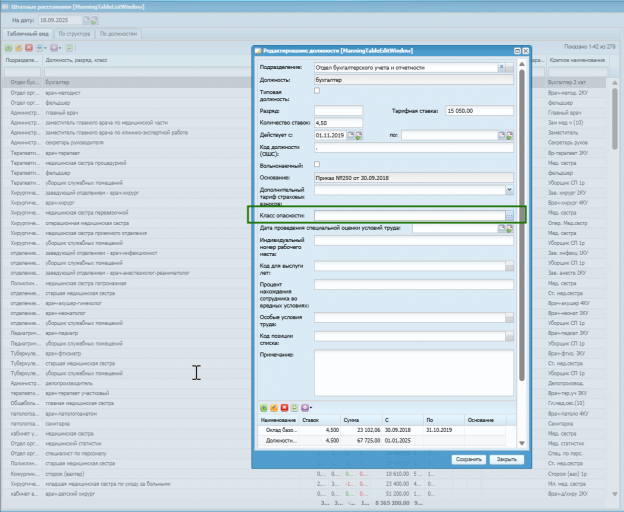Open dropdown arrow next to main Operations icon
The height and width of the screenshot is (512, 624).
coord(60,48)
